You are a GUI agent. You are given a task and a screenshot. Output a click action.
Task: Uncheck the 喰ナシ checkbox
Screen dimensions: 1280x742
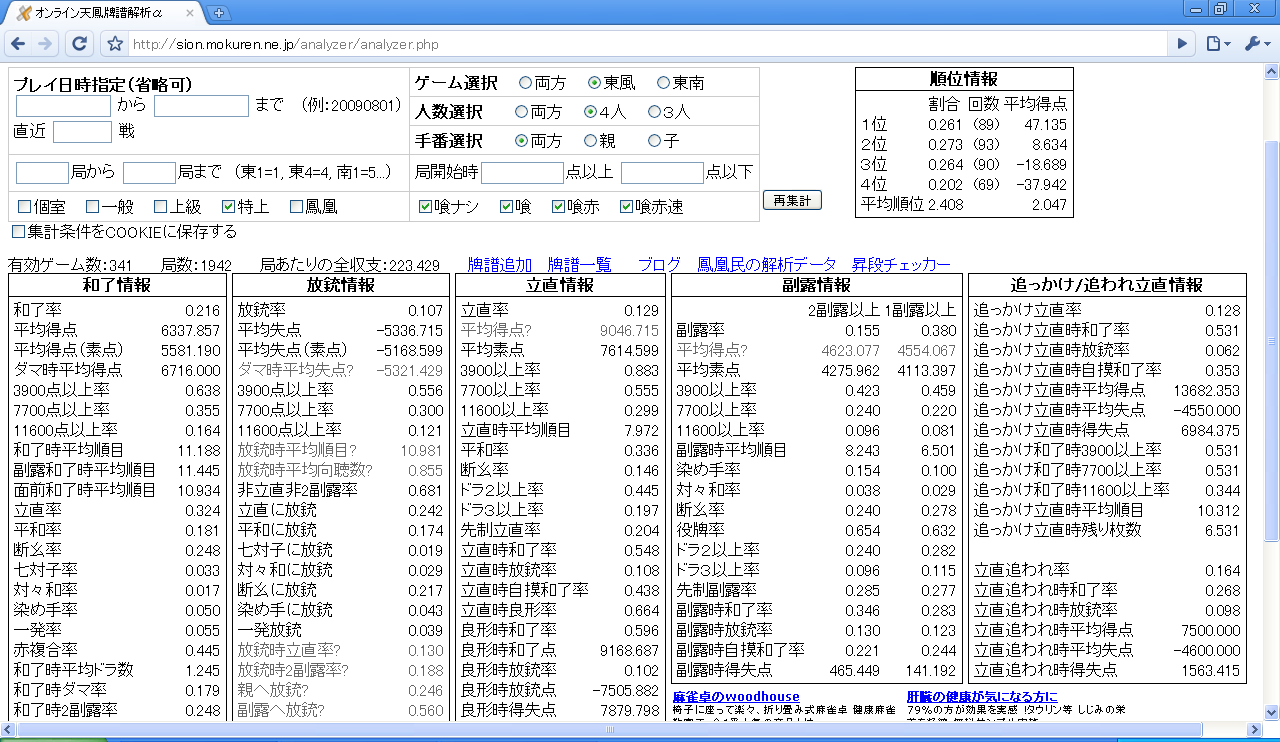coord(426,207)
